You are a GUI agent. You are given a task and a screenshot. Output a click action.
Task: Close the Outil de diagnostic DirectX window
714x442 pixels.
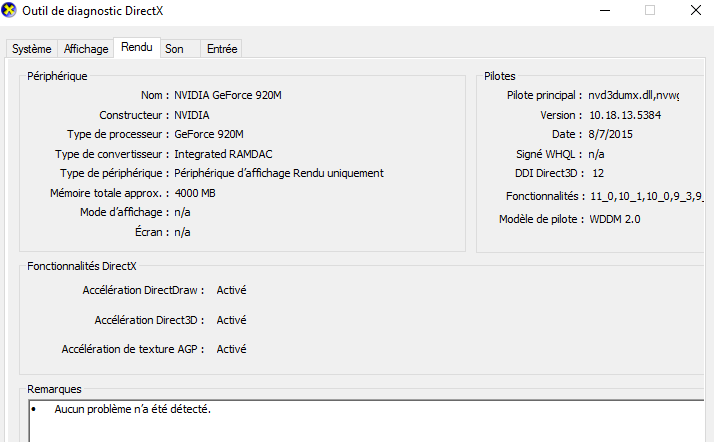pos(695,10)
